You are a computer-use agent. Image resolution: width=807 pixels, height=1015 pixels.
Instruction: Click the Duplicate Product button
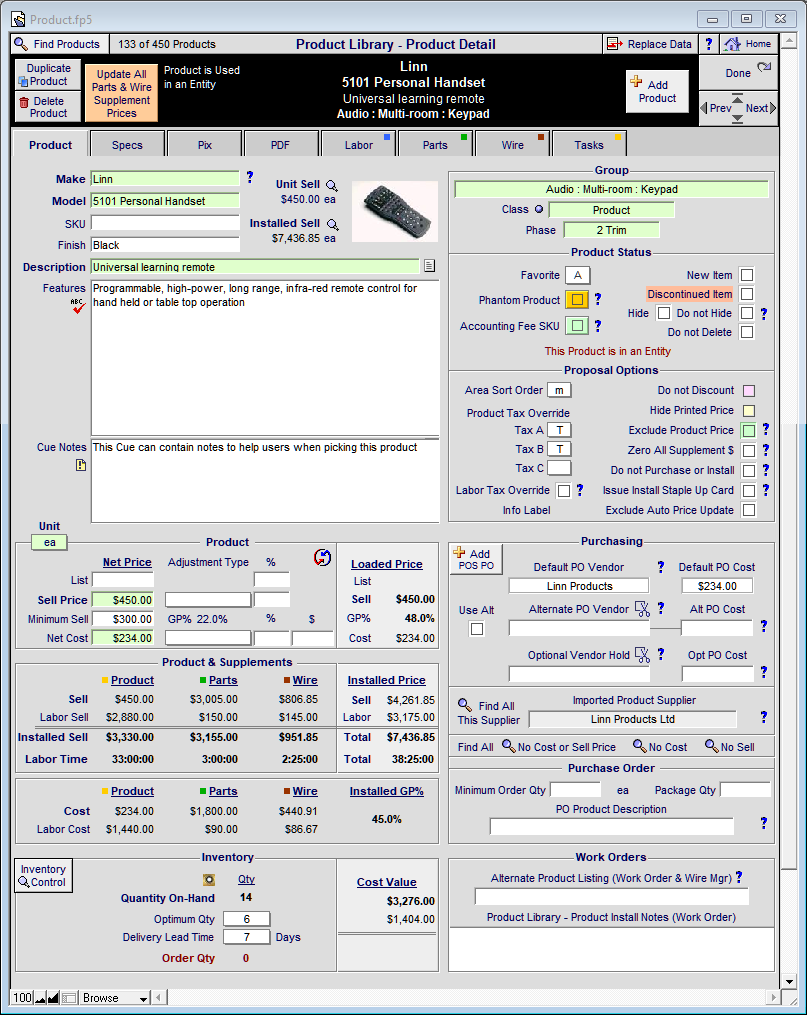pyautogui.click(x=48, y=74)
